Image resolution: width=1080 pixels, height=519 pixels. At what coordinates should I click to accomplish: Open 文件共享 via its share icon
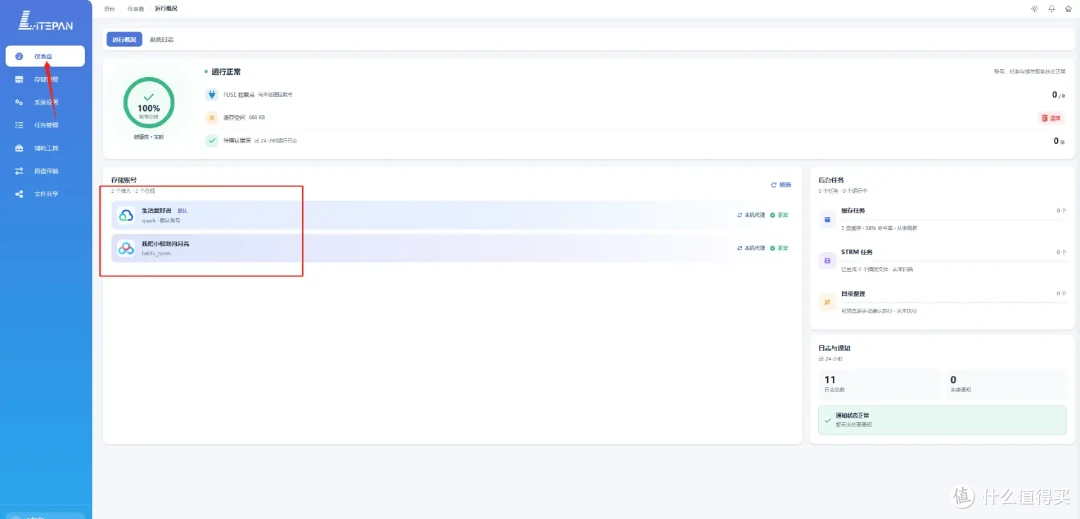click(19, 194)
